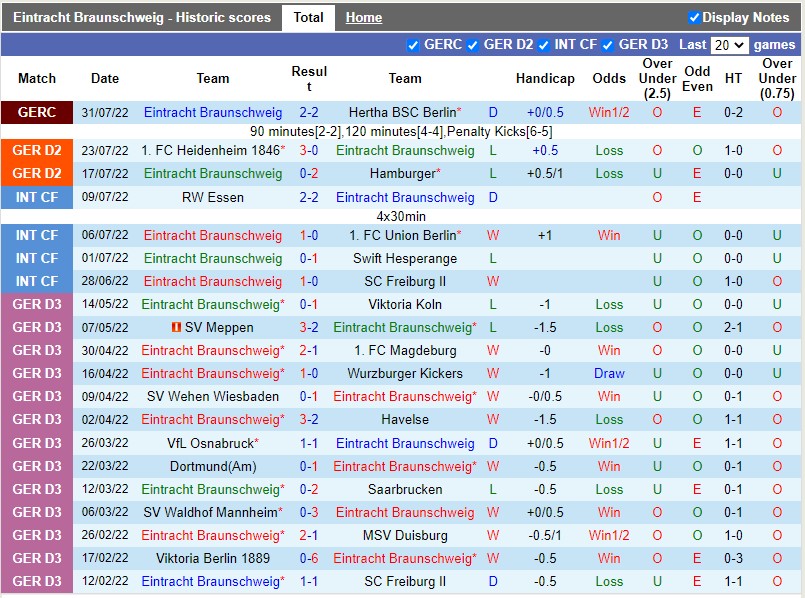This screenshot has width=805, height=598.
Task: Open the Hamburger team page link
Action: [x=401, y=173]
